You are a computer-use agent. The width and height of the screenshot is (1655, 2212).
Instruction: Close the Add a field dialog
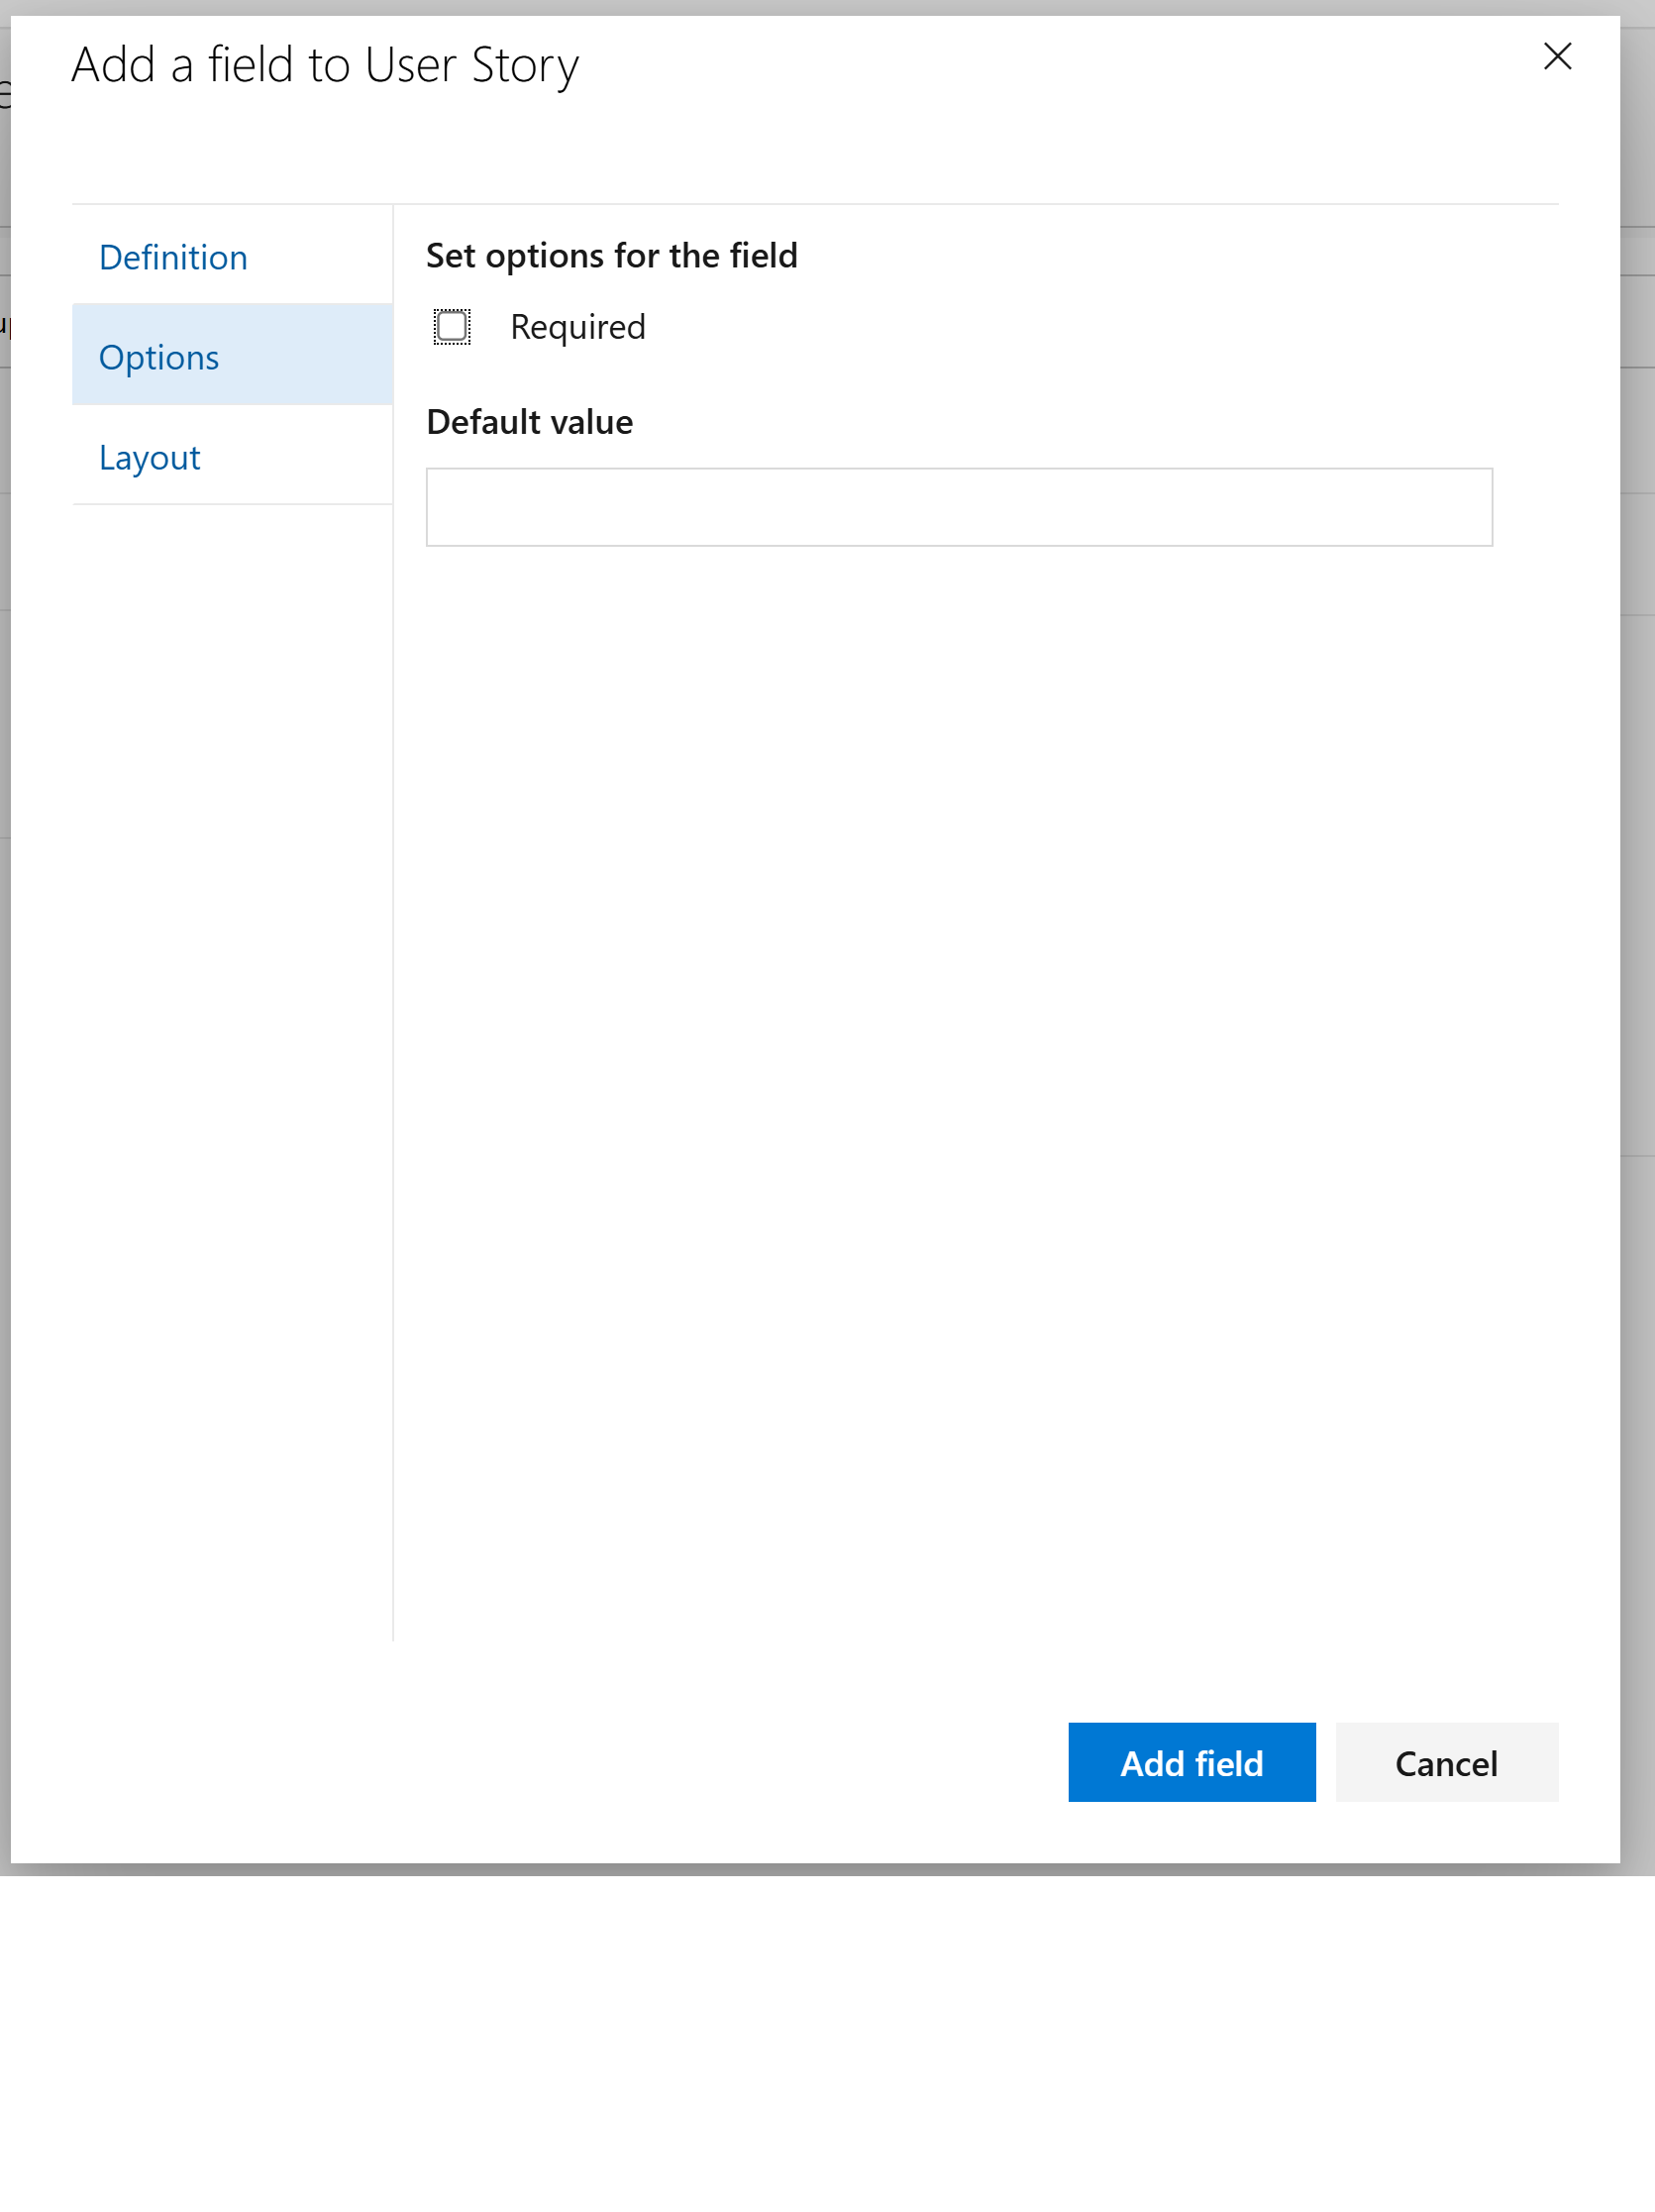pos(1556,57)
